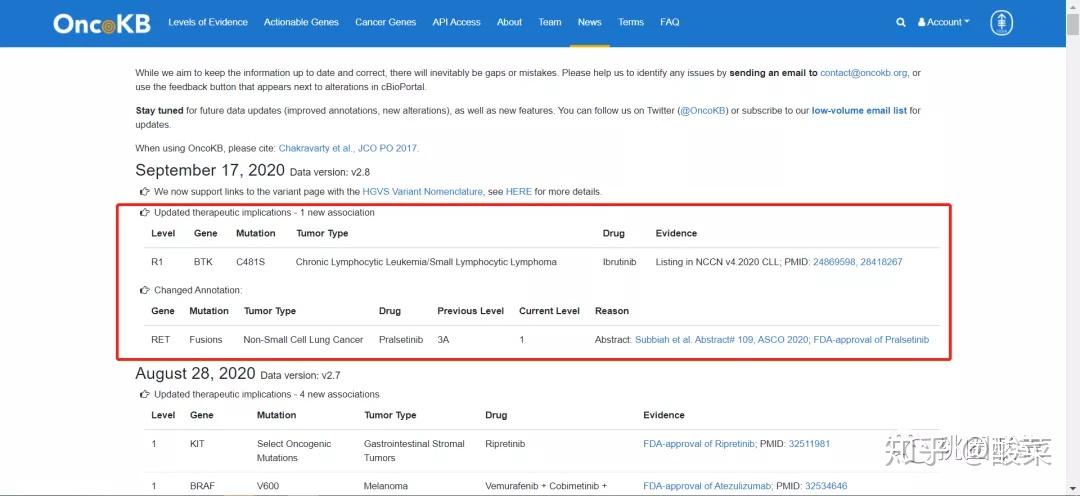Screen dimensions: 1080x496
Task: Open PMID 32511981 link
Action: coord(809,444)
